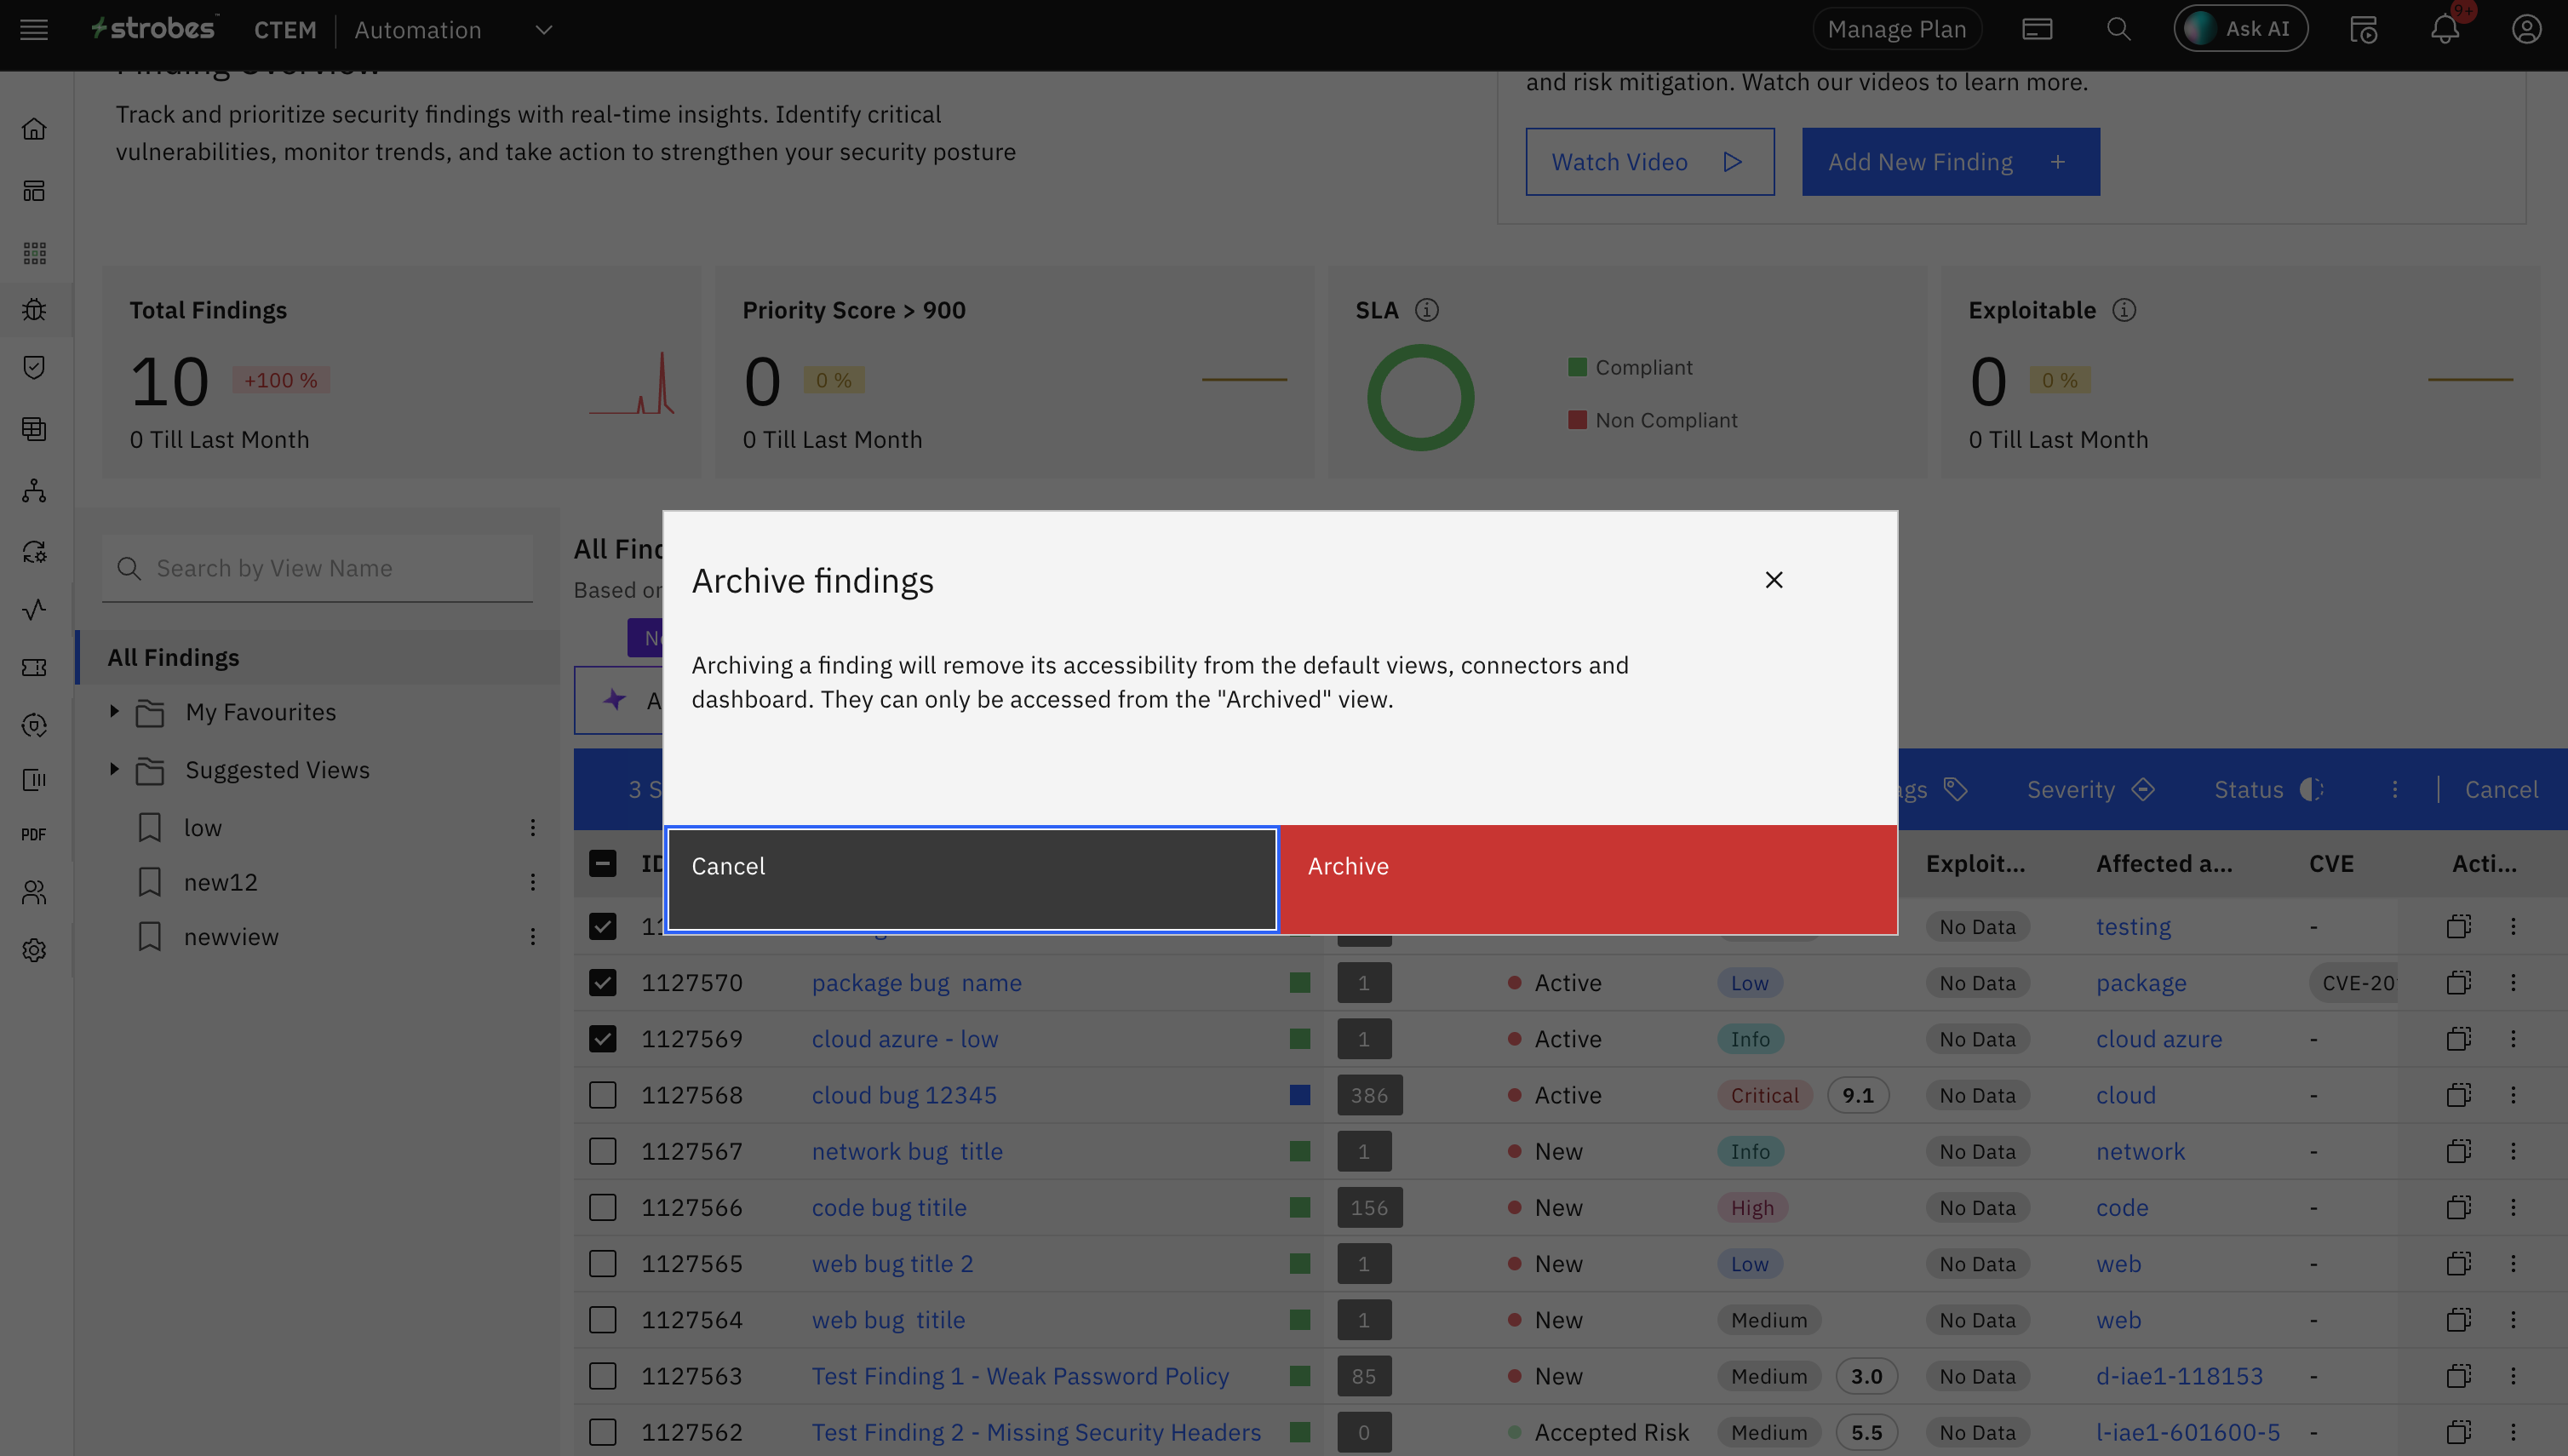Click the Total Findings trend sparkline
Screen dimensions: 2568x1456
(x=633, y=385)
